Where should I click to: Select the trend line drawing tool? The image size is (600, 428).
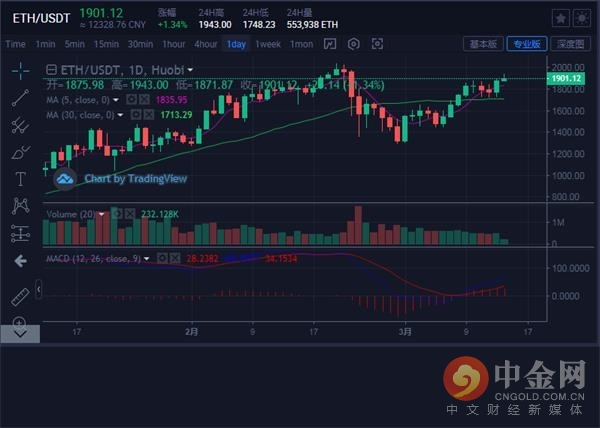point(20,98)
